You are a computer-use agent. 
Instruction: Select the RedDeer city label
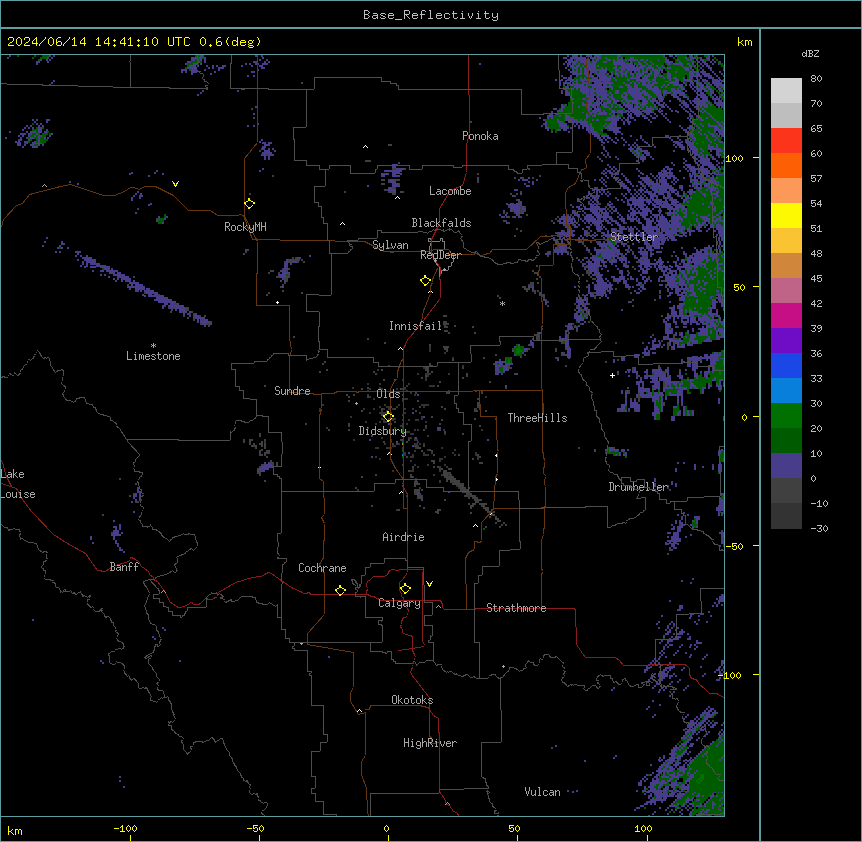click(x=440, y=255)
